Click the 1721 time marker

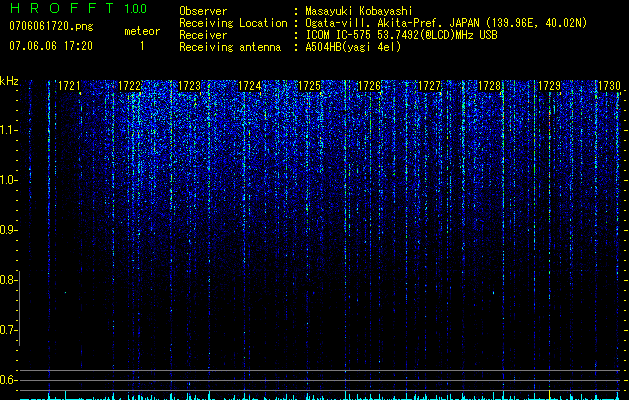[x=69, y=86]
